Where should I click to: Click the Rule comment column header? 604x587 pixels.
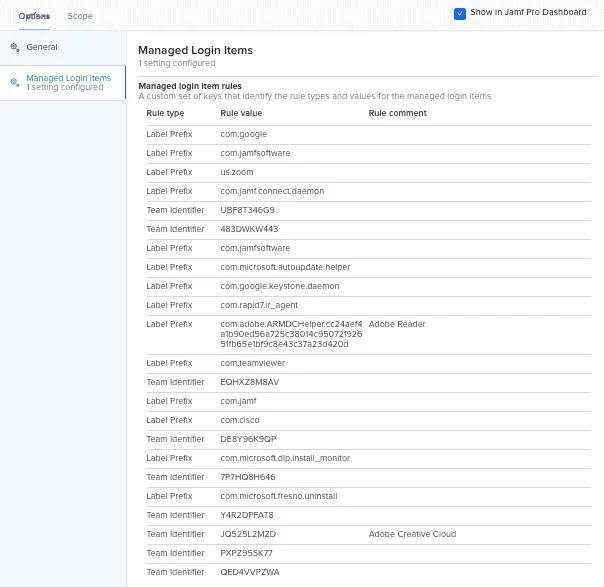[x=398, y=113]
